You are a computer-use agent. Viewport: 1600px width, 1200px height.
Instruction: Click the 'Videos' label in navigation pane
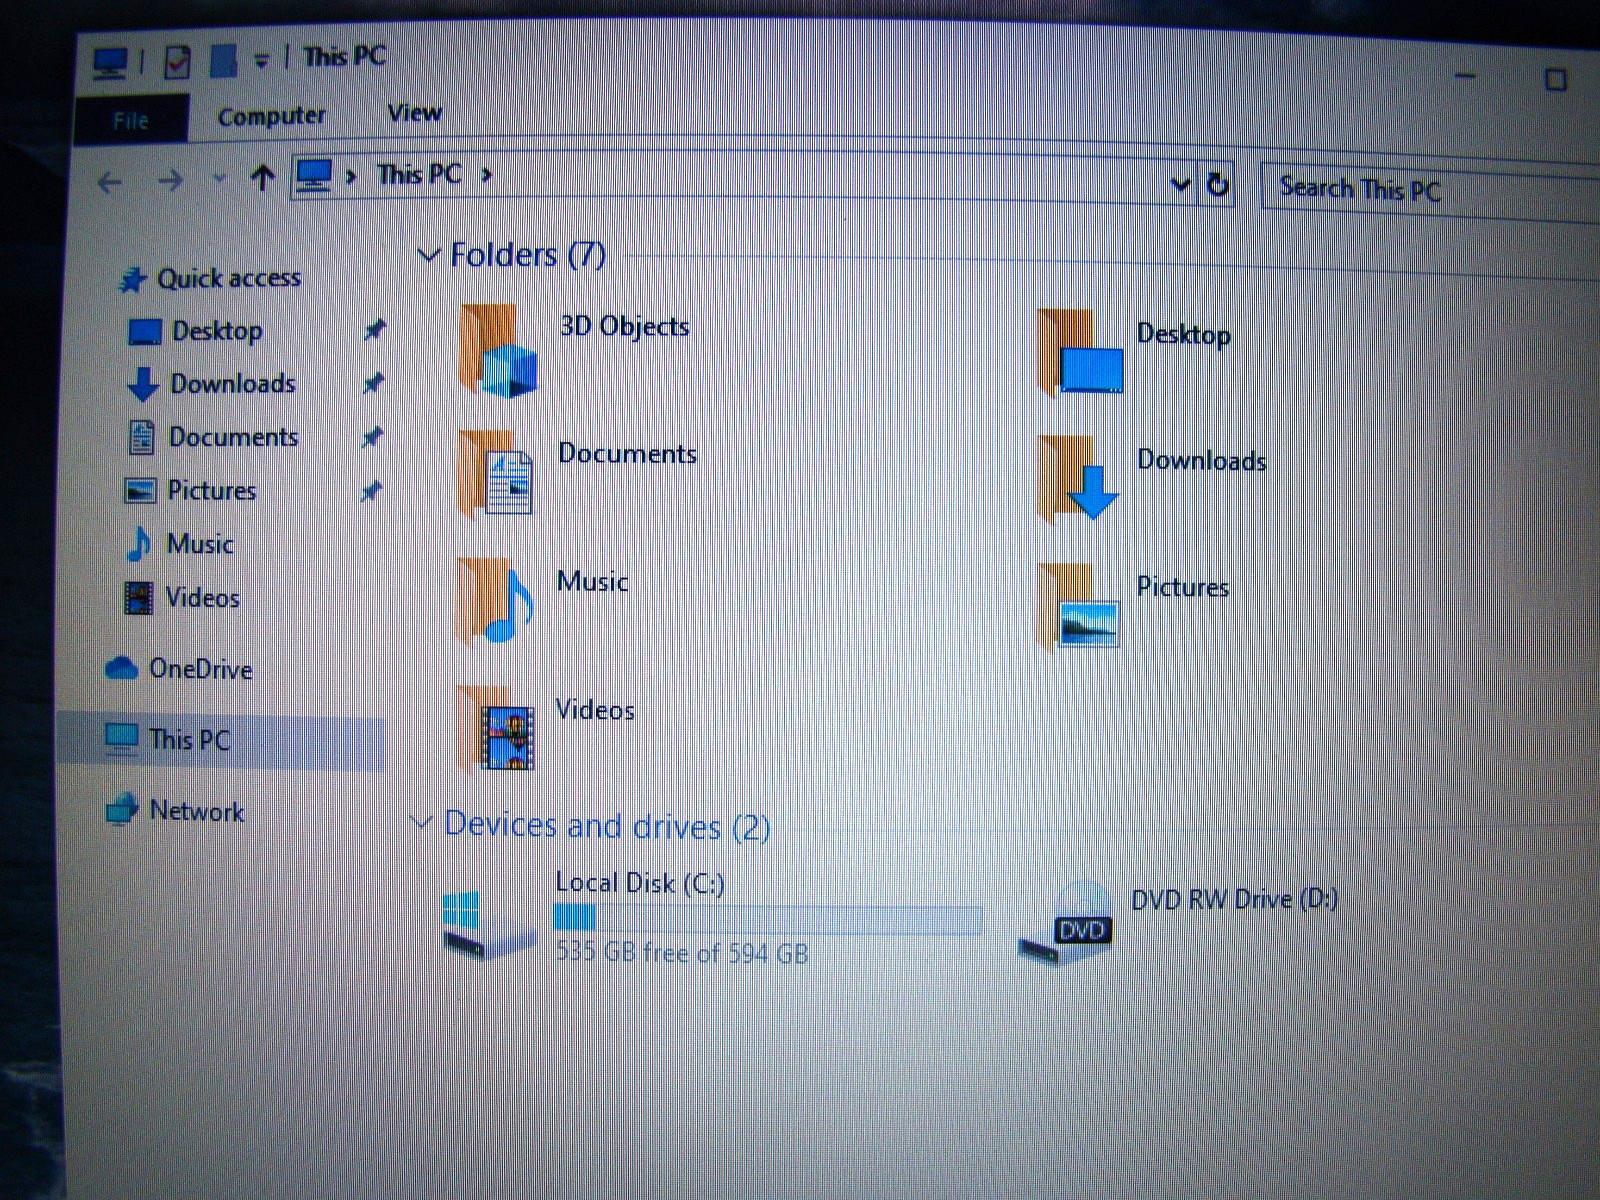click(x=202, y=598)
